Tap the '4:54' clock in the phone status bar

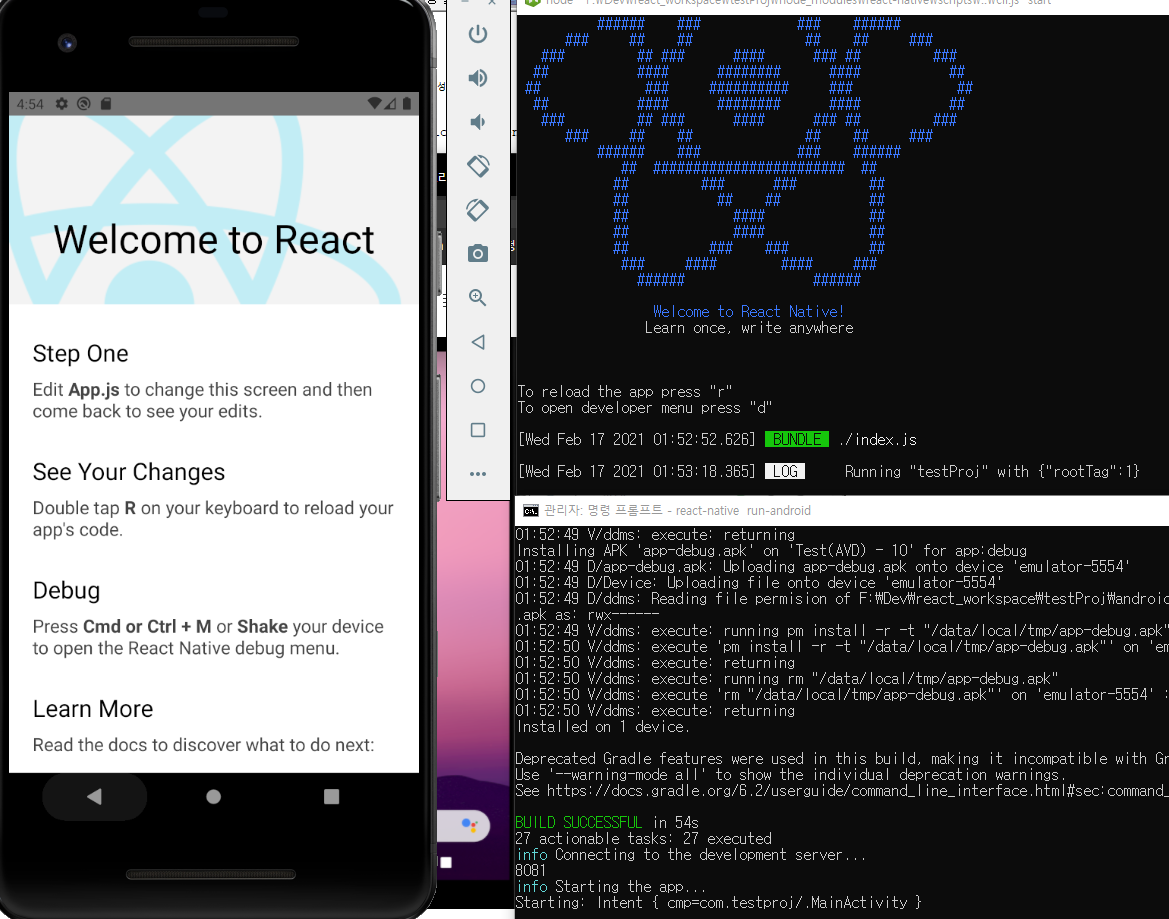click(x=30, y=104)
